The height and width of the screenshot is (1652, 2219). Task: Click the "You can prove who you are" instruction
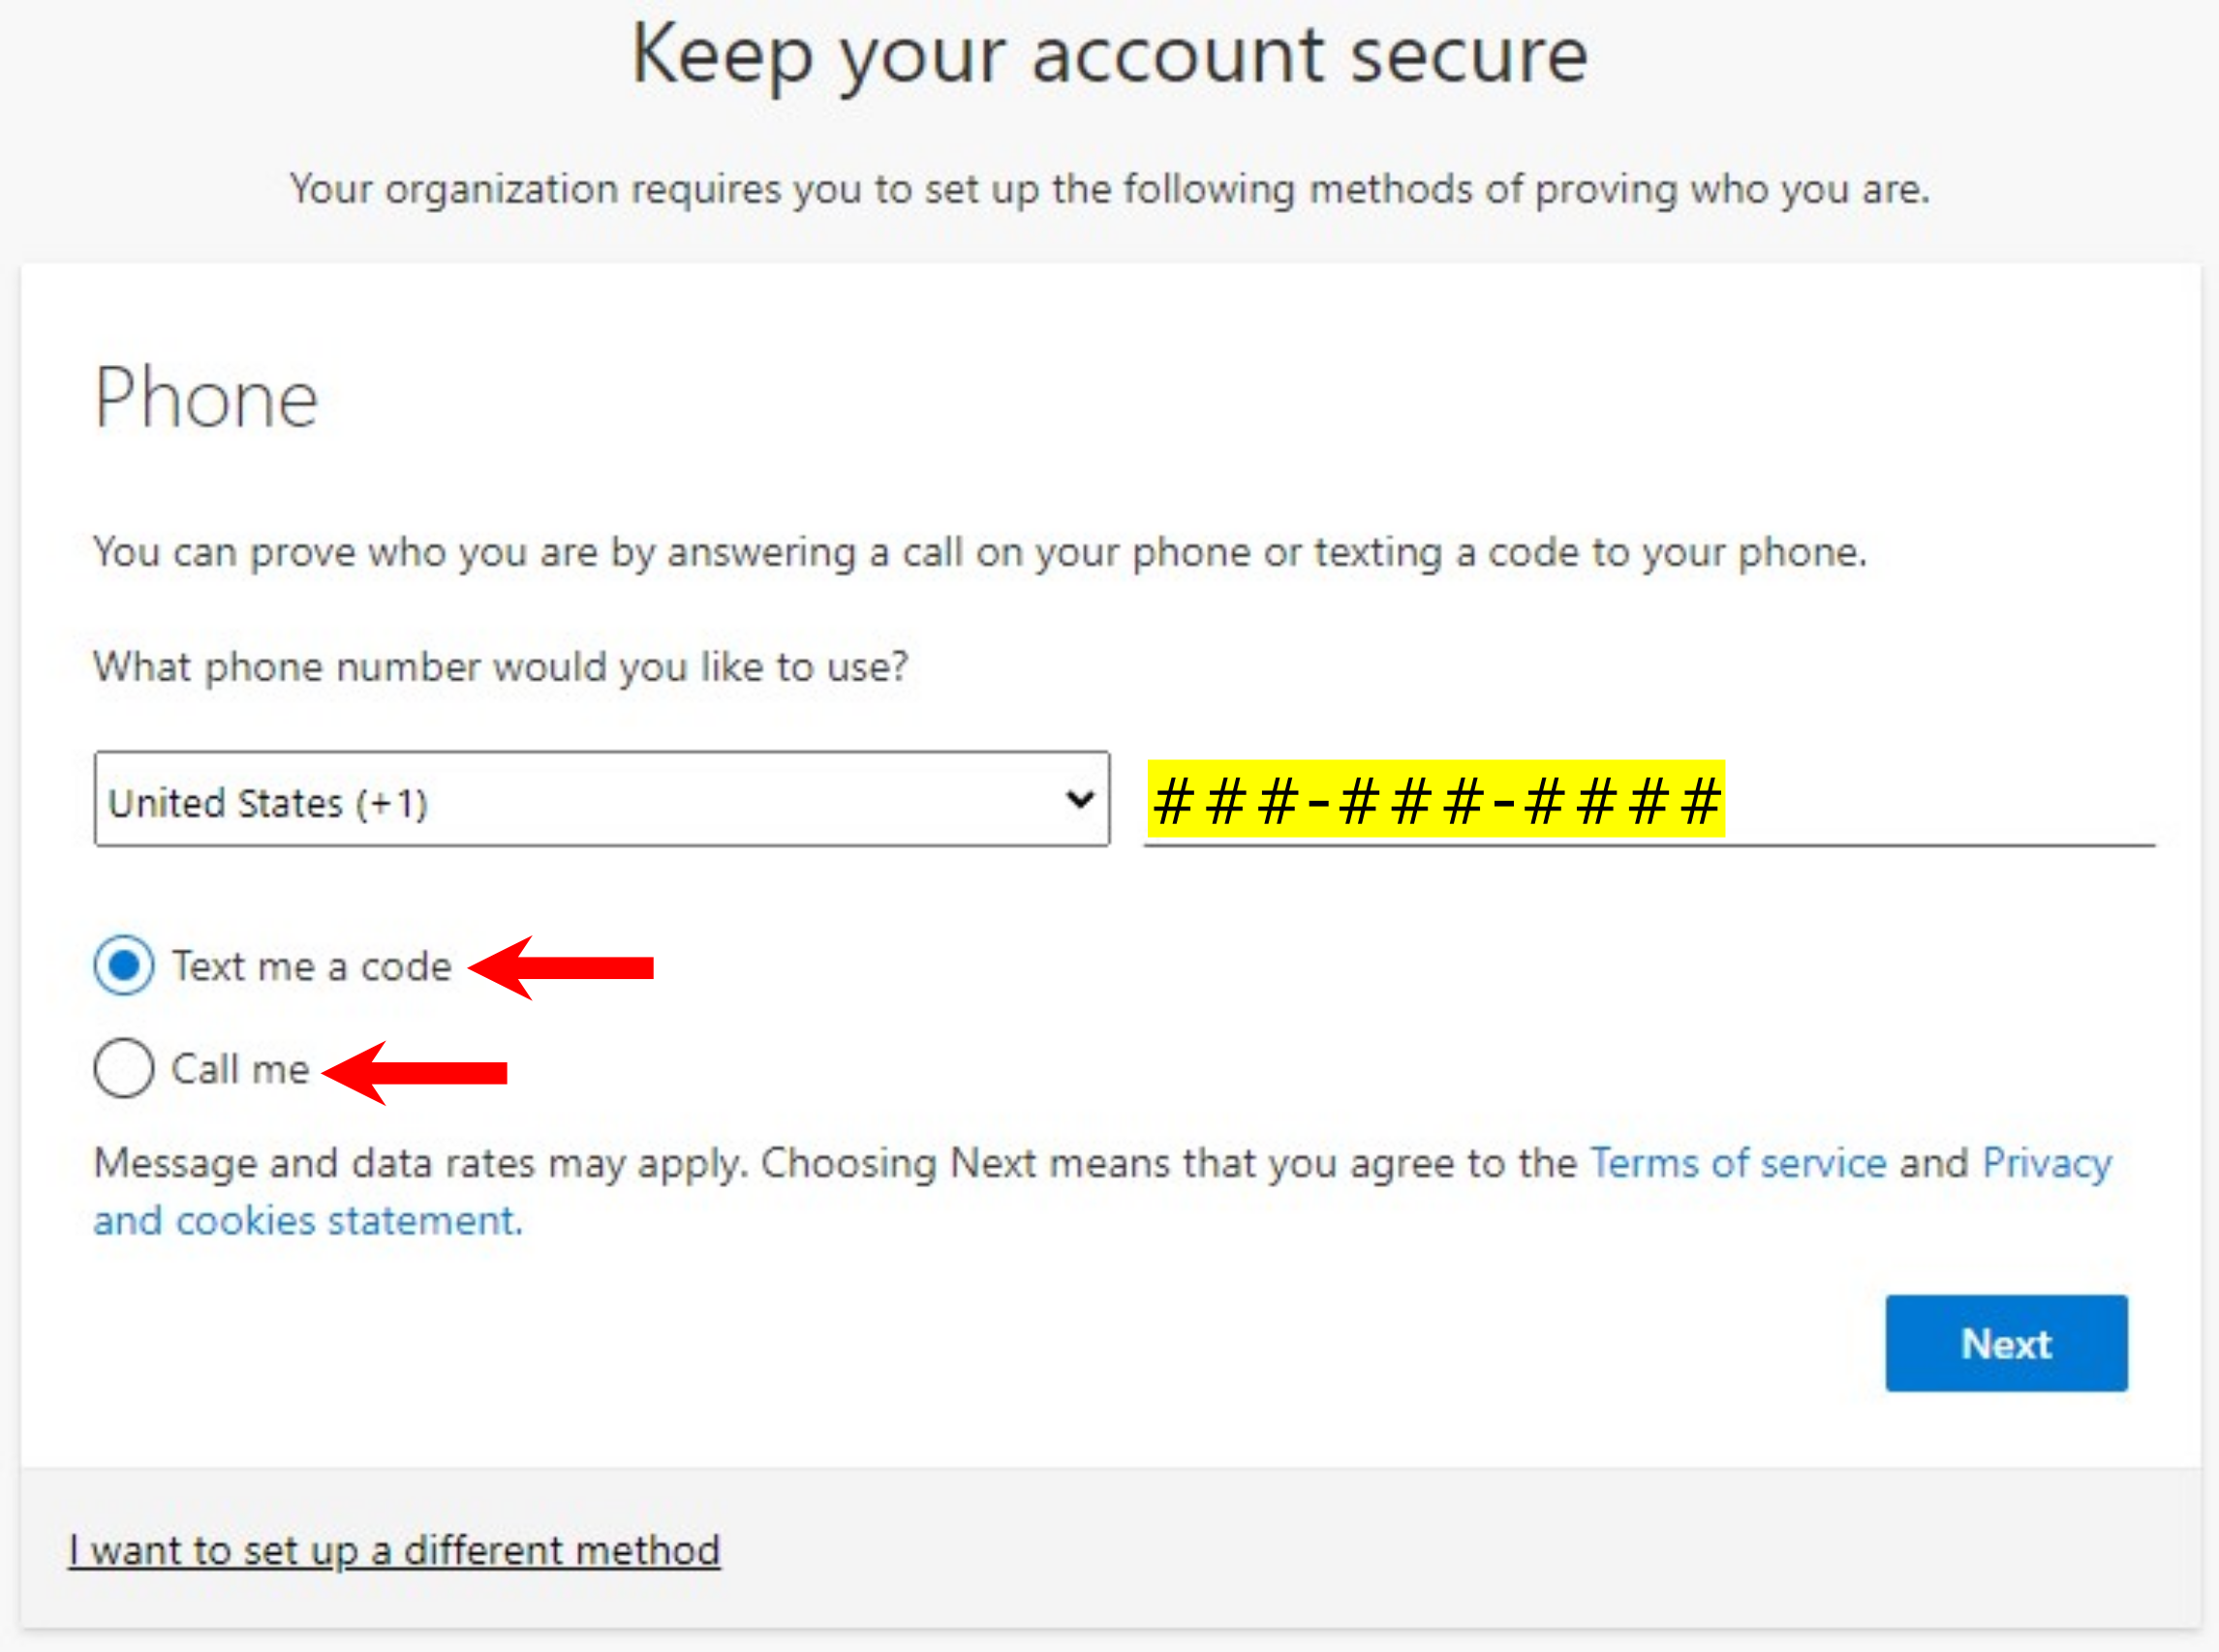[x=979, y=552]
